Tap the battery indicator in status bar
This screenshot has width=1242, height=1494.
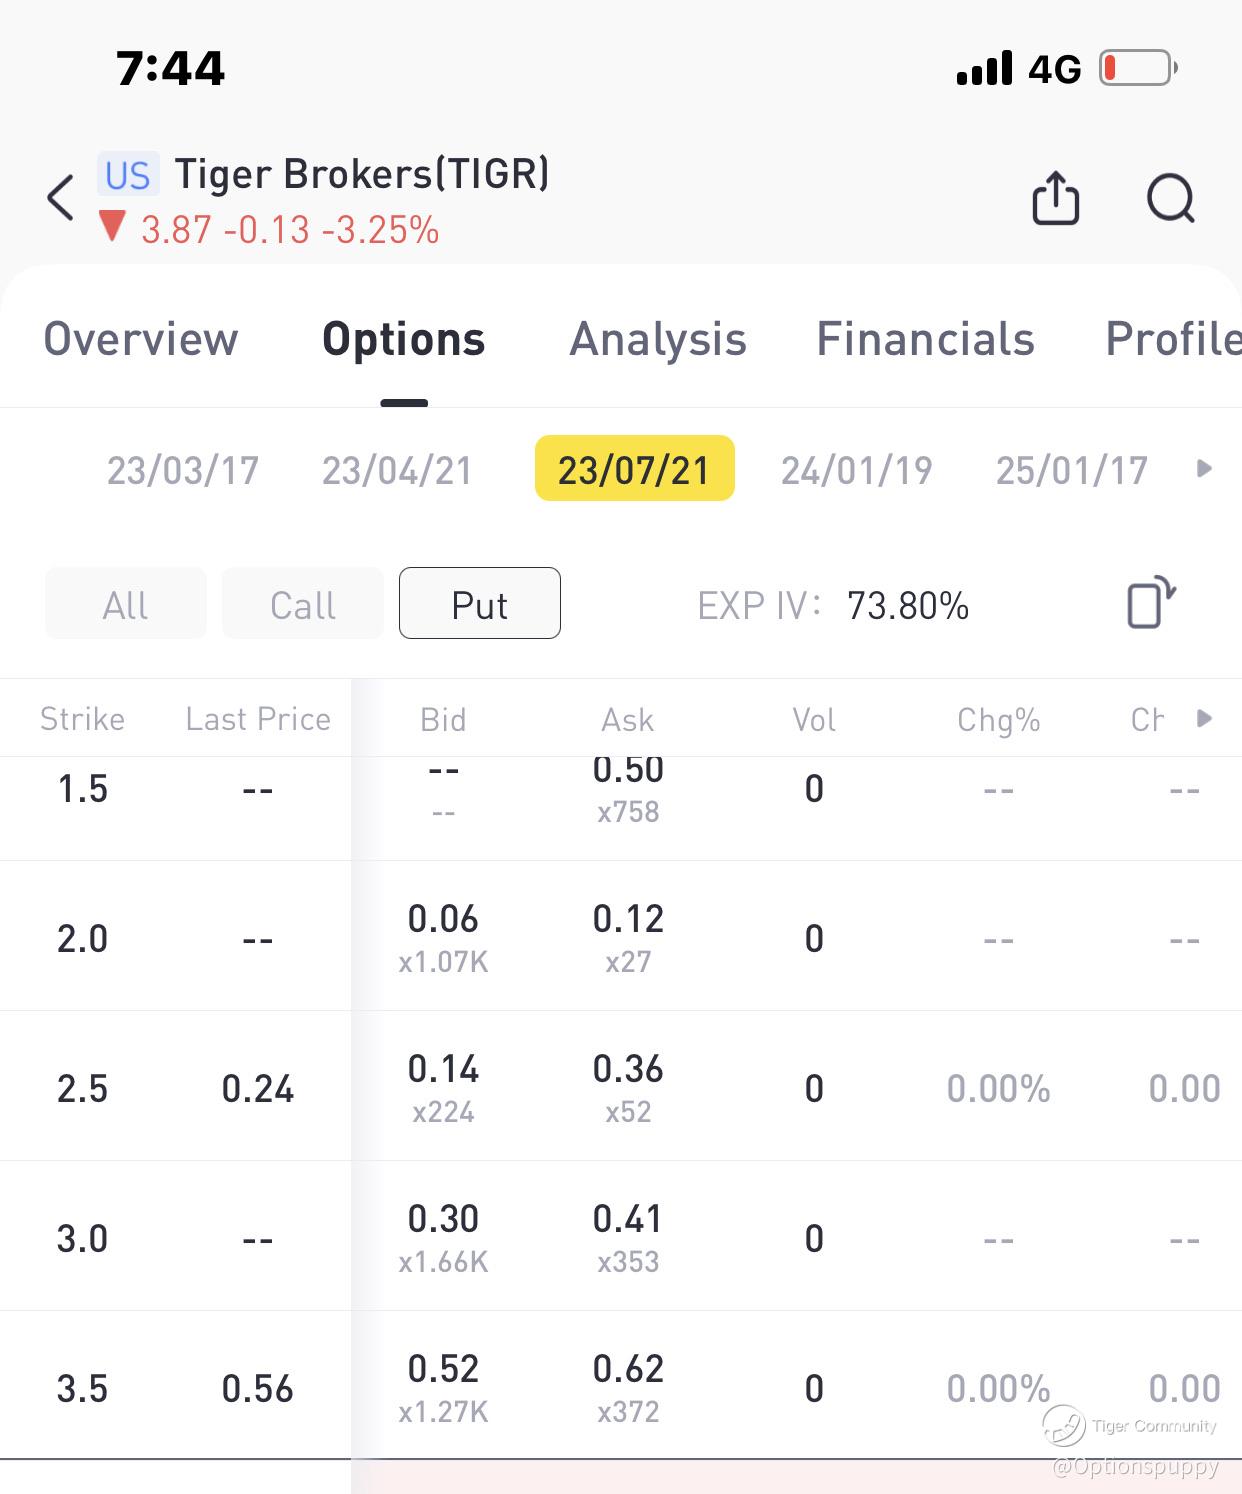[x=1138, y=68]
